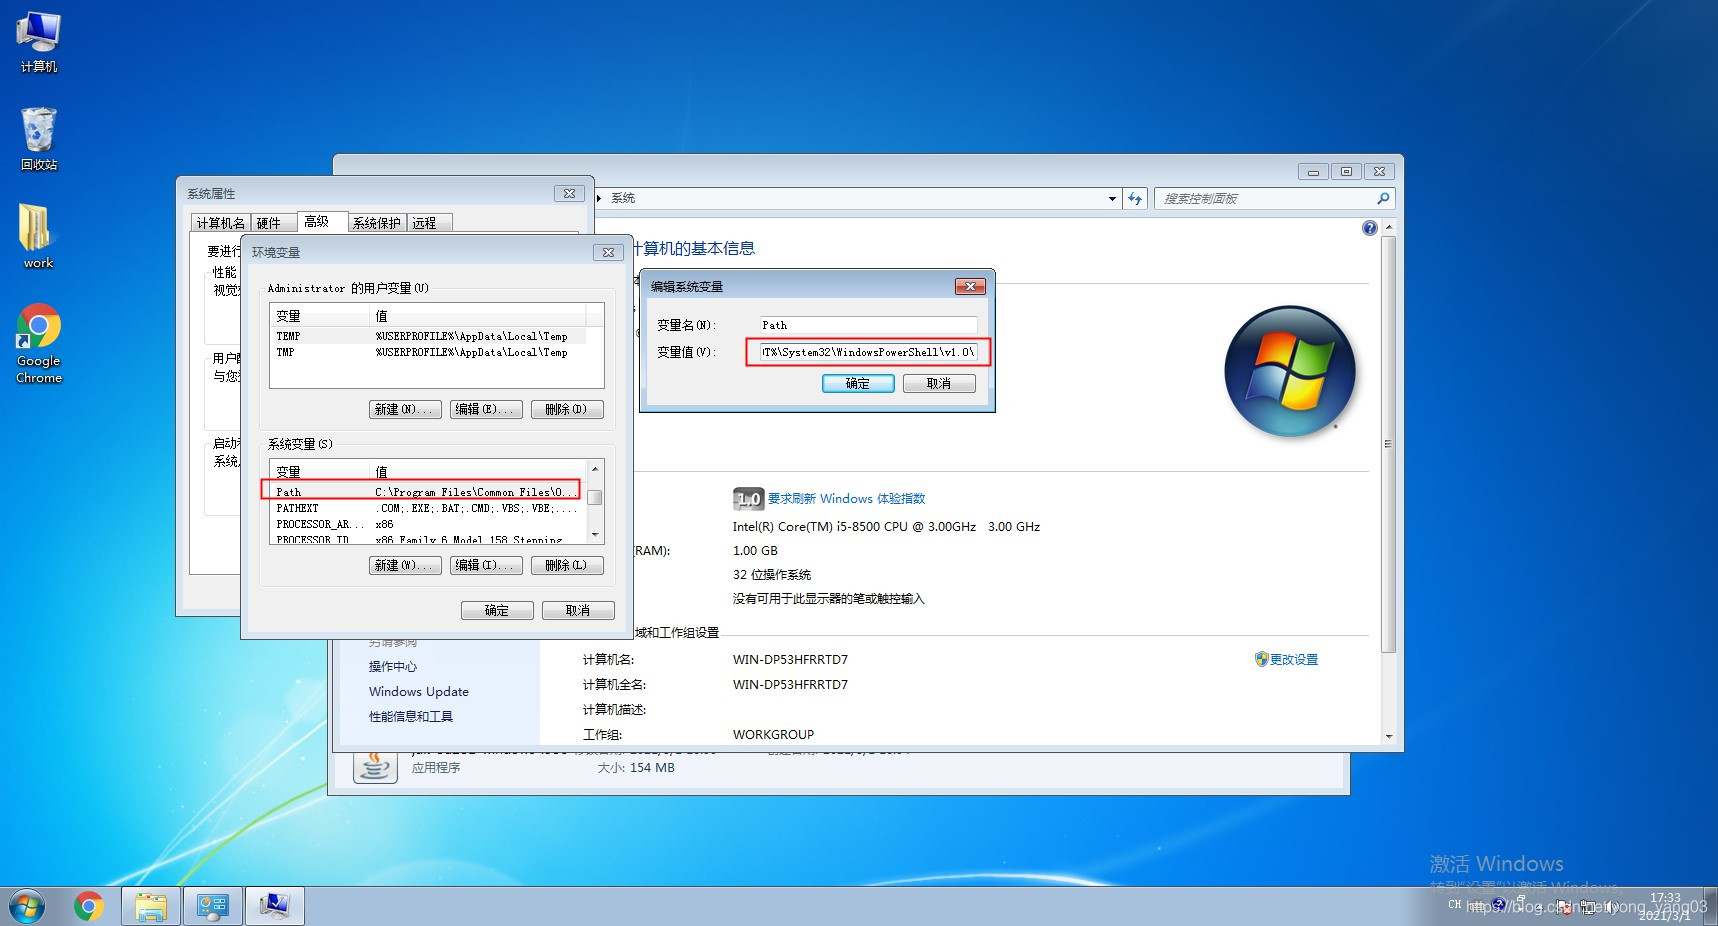Click the search magnifier in control panel
The image size is (1718, 926).
coord(1383,198)
